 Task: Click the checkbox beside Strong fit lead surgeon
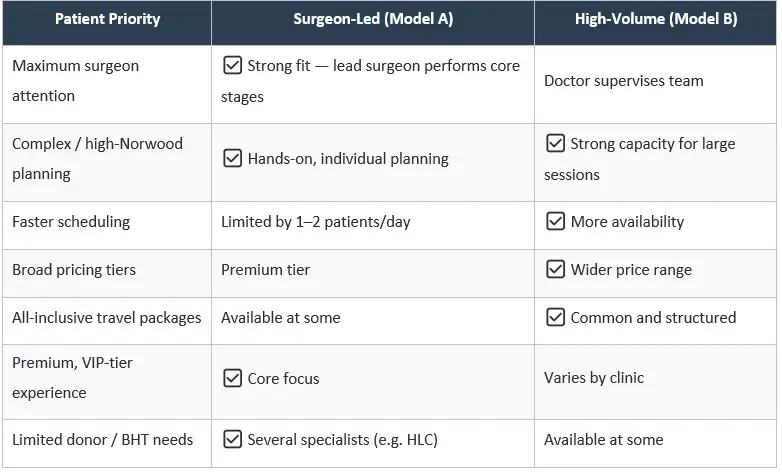(x=232, y=65)
